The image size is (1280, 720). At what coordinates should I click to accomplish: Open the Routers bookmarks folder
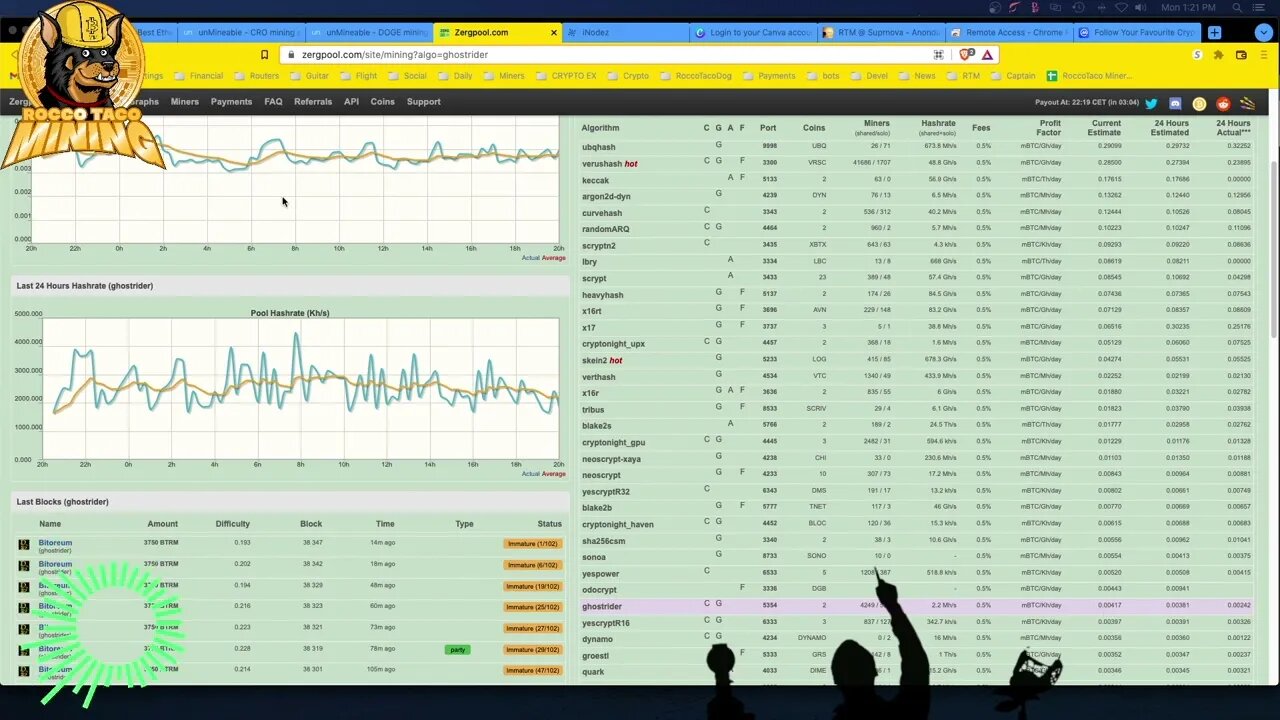[x=256, y=76]
